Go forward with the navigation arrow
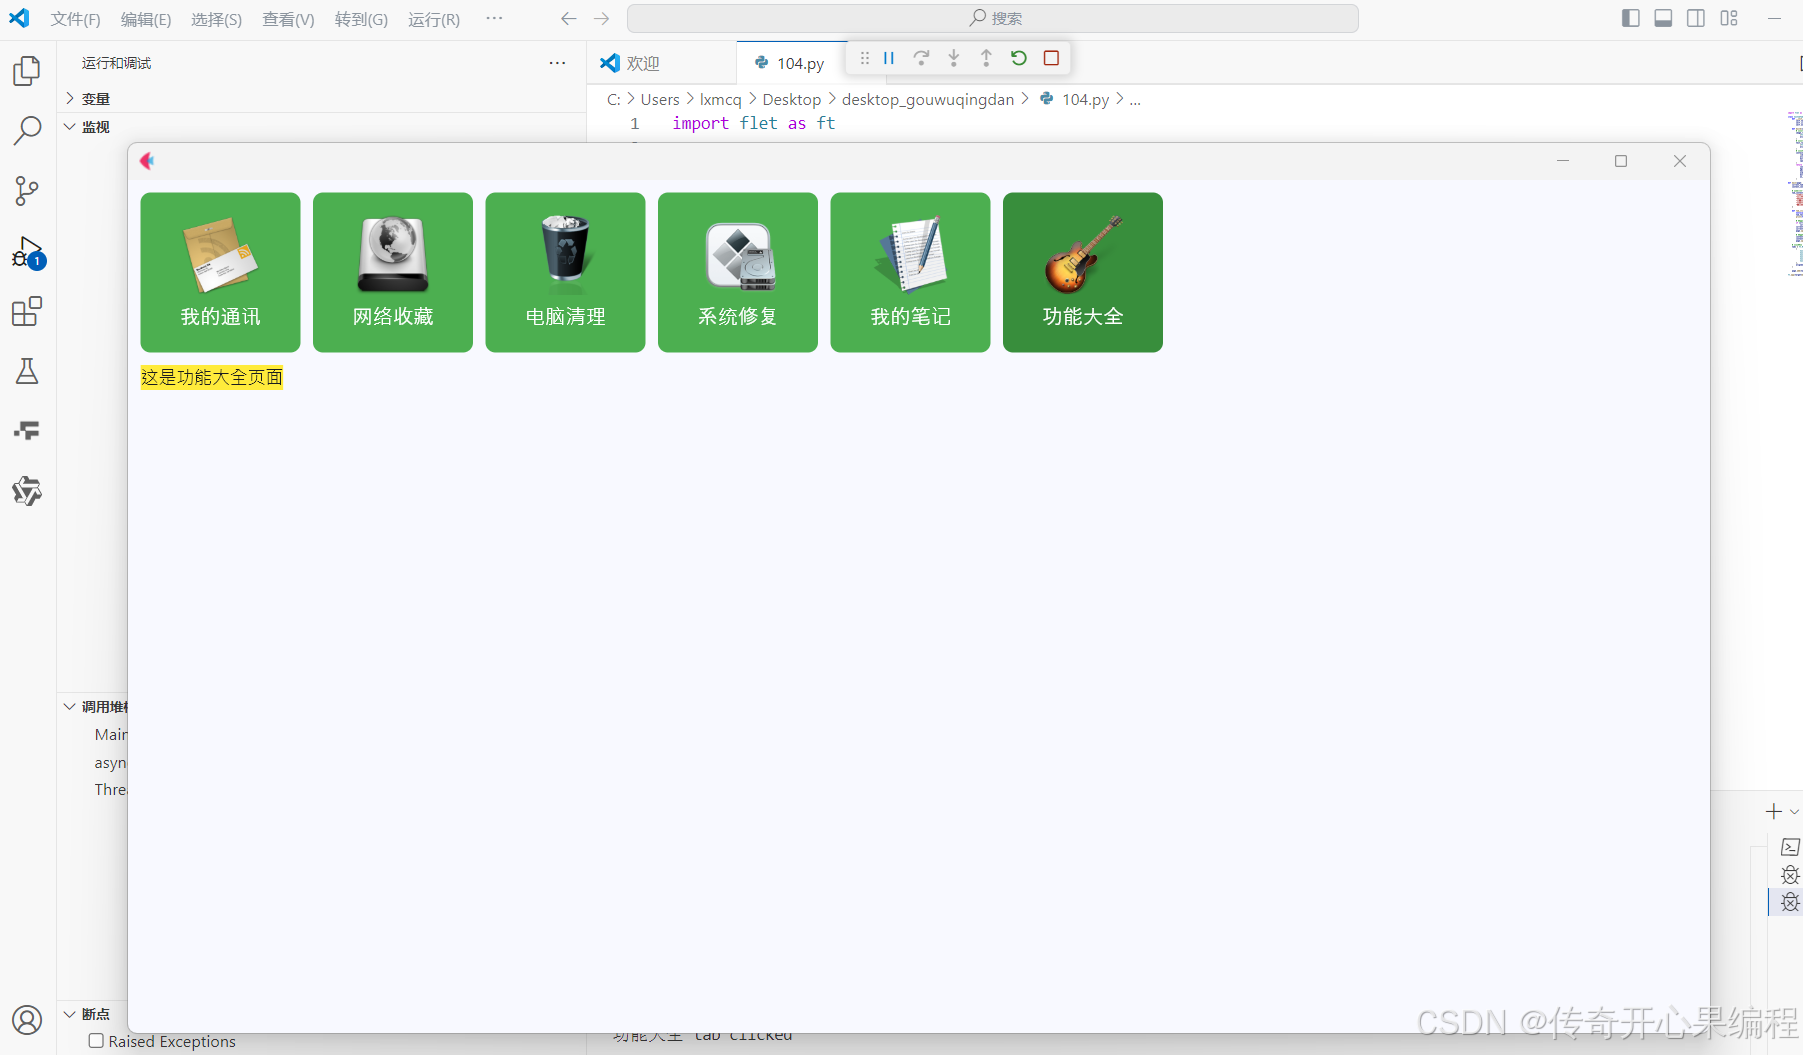Screen dimensions: 1803x1055 [601, 18]
